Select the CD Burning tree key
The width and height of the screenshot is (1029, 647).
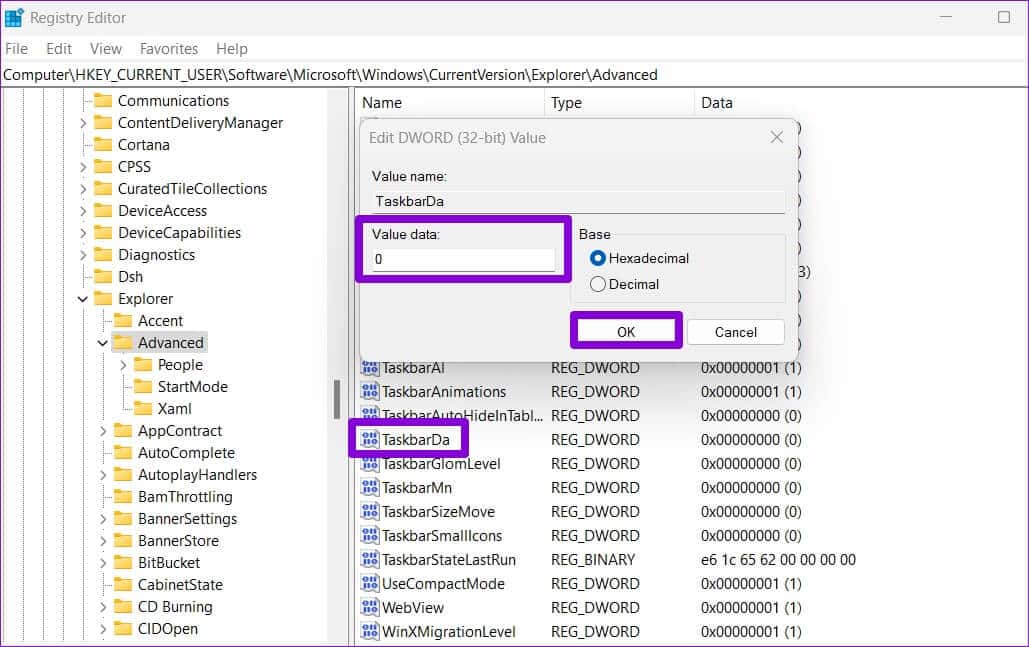pyautogui.click(x=175, y=606)
